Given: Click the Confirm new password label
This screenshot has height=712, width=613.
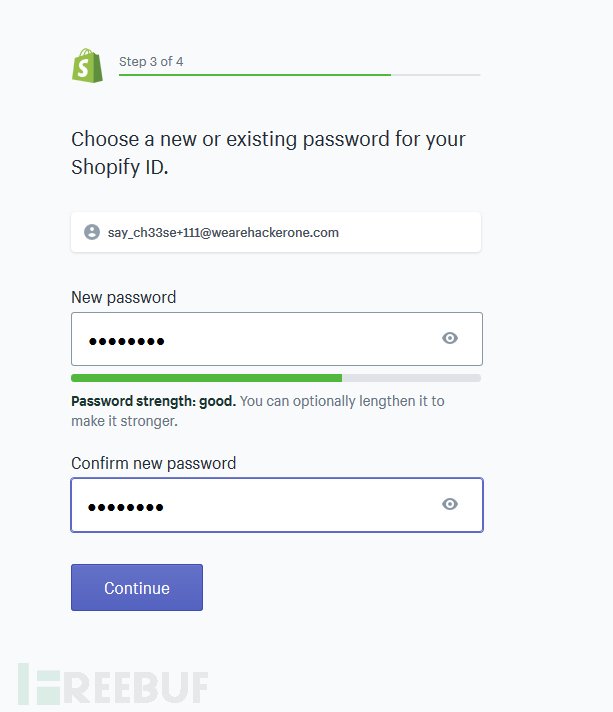Looking at the screenshot, I should [x=153, y=464].
